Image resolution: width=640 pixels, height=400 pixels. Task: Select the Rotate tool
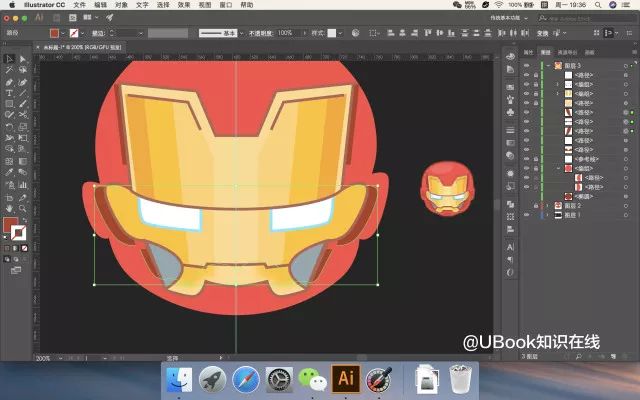(9, 127)
